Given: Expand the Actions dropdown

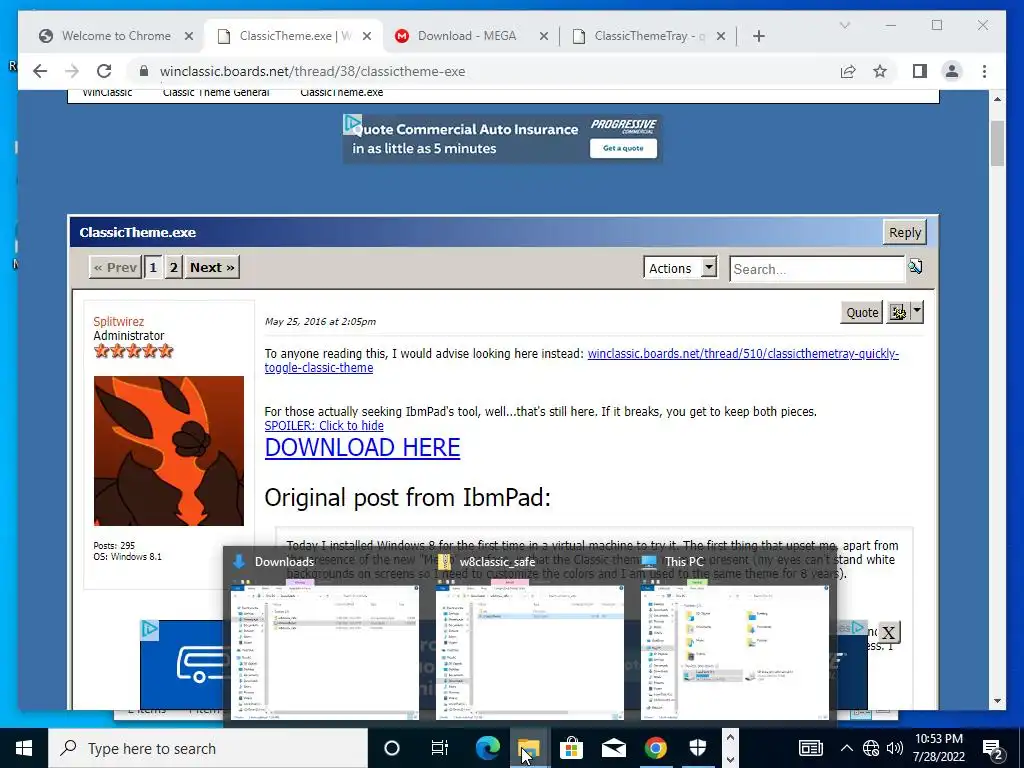Looking at the screenshot, I should tap(680, 268).
